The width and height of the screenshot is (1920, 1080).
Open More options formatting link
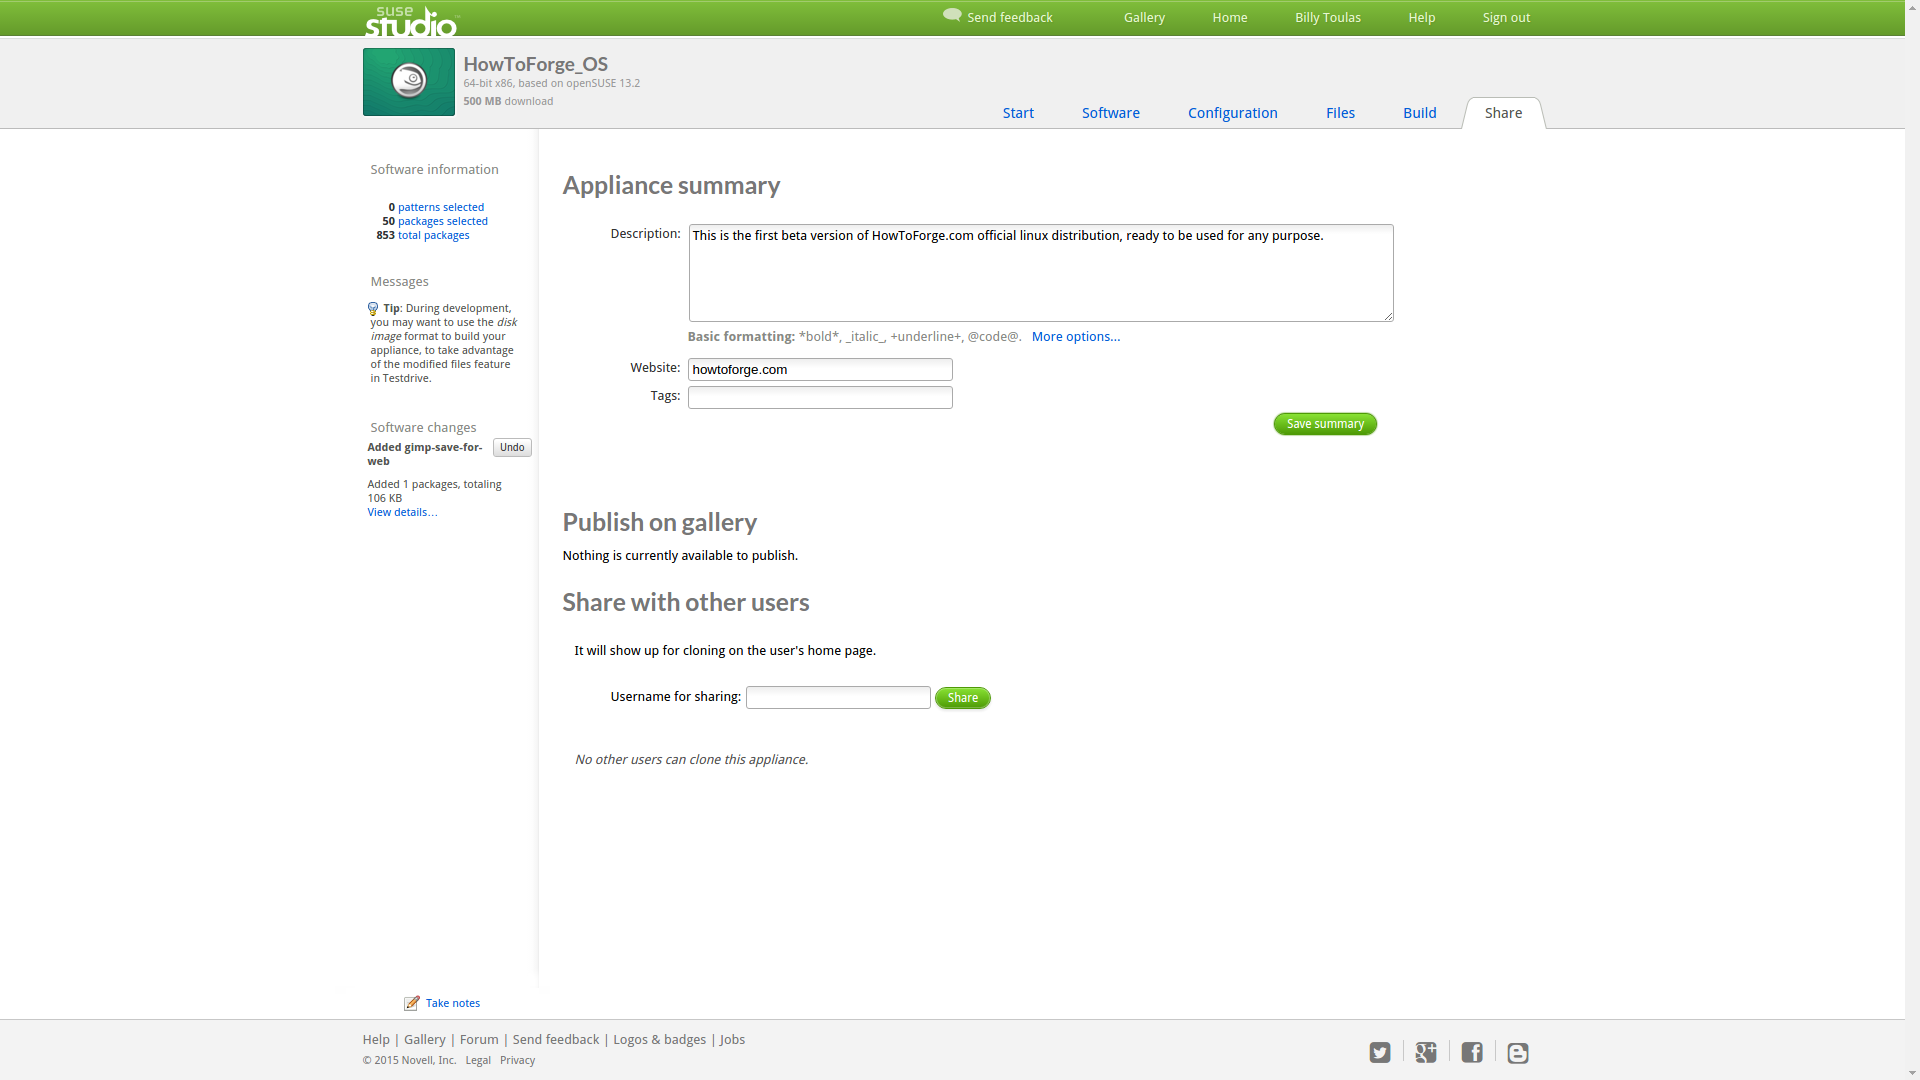[1076, 337]
